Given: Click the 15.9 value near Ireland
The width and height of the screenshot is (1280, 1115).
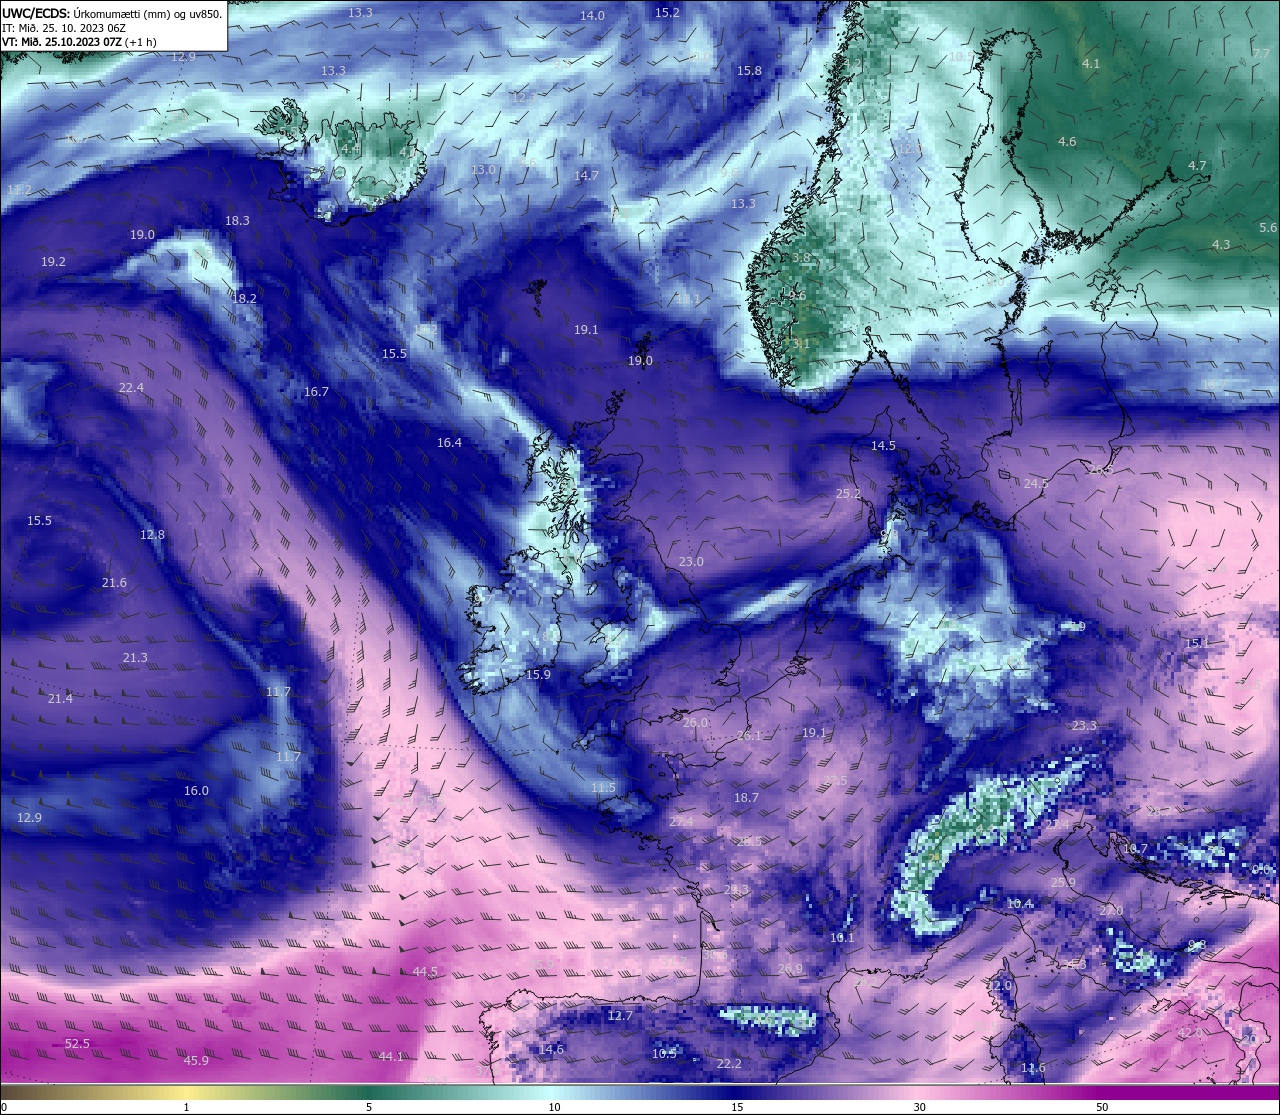Looking at the screenshot, I should point(538,674).
